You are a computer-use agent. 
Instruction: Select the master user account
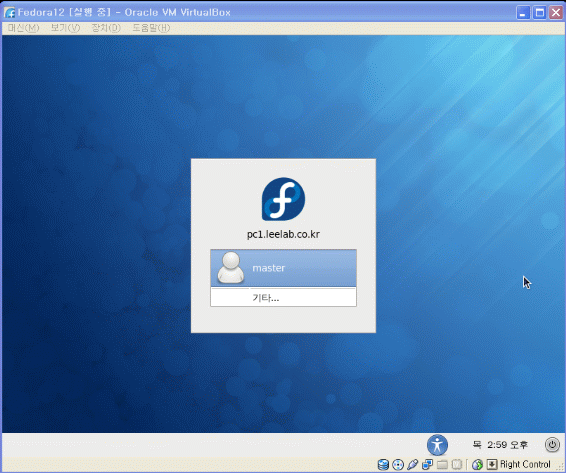click(283, 268)
